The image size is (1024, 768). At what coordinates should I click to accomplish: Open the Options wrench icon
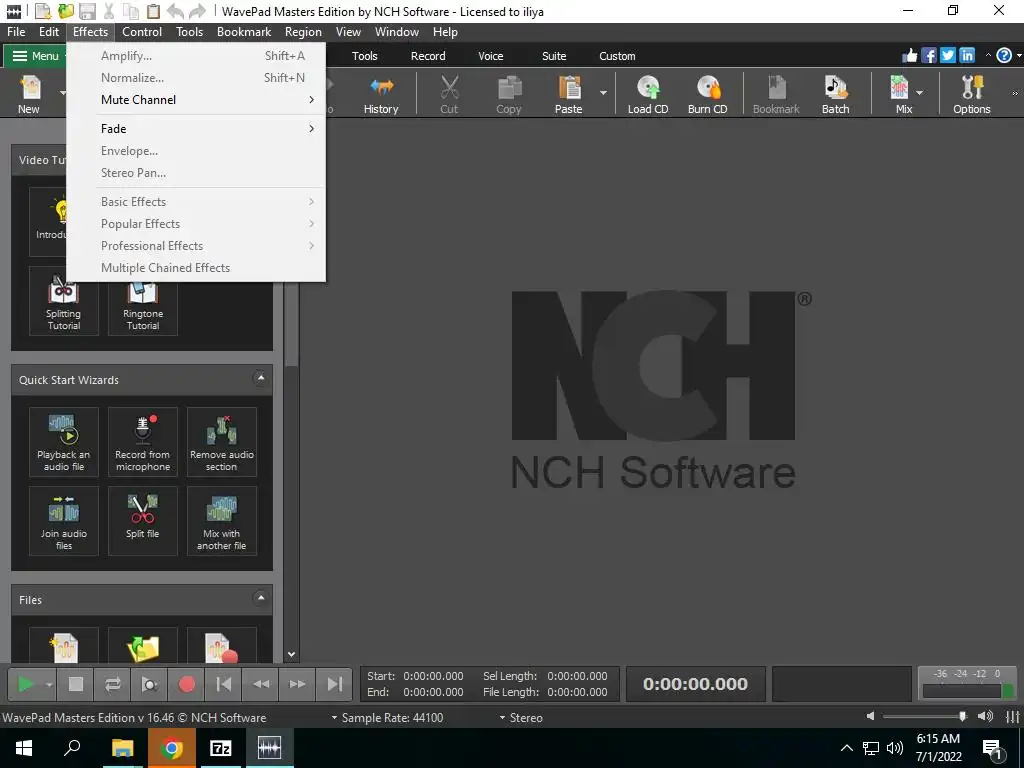click(972, 94)
